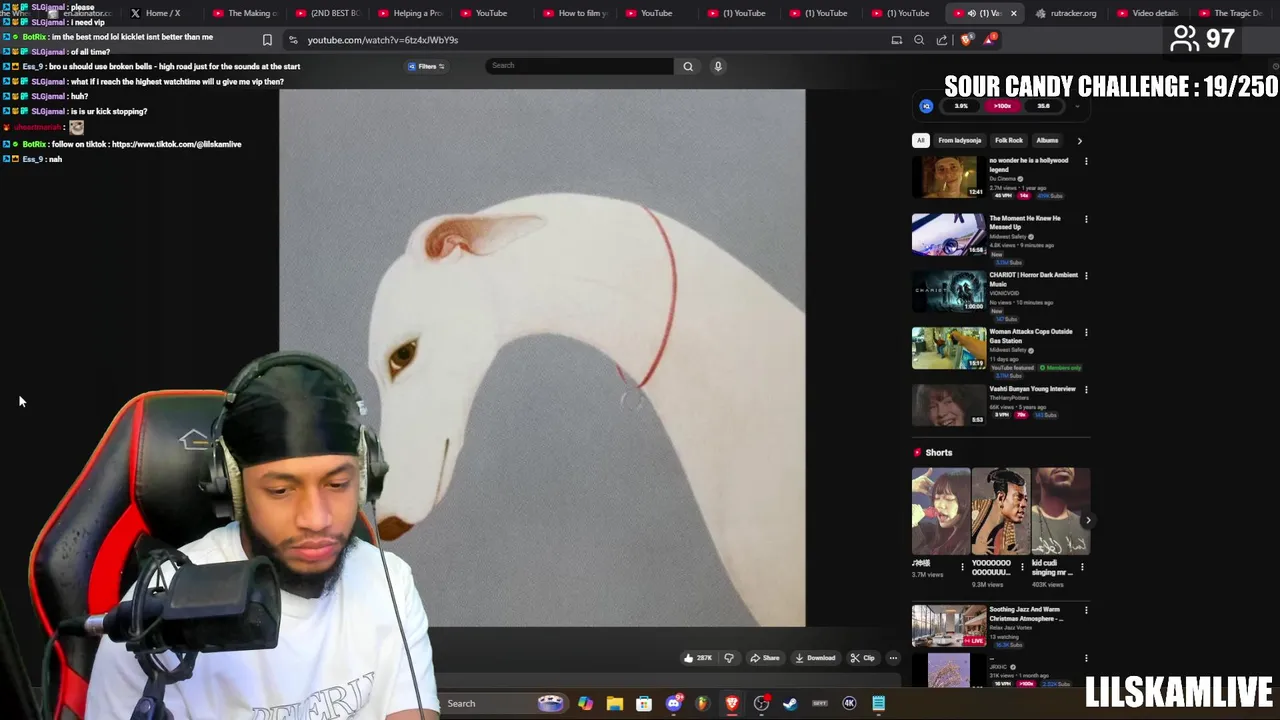This screenshot has height=720, width=1280.
Task: Open FL Studio from taskbar
Action: click(703, 703)
